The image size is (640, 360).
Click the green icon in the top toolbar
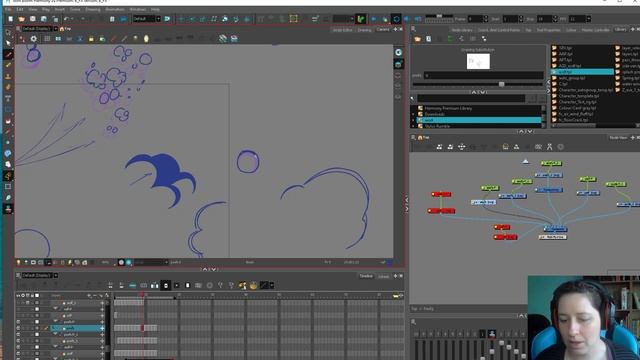coord(360,19)
